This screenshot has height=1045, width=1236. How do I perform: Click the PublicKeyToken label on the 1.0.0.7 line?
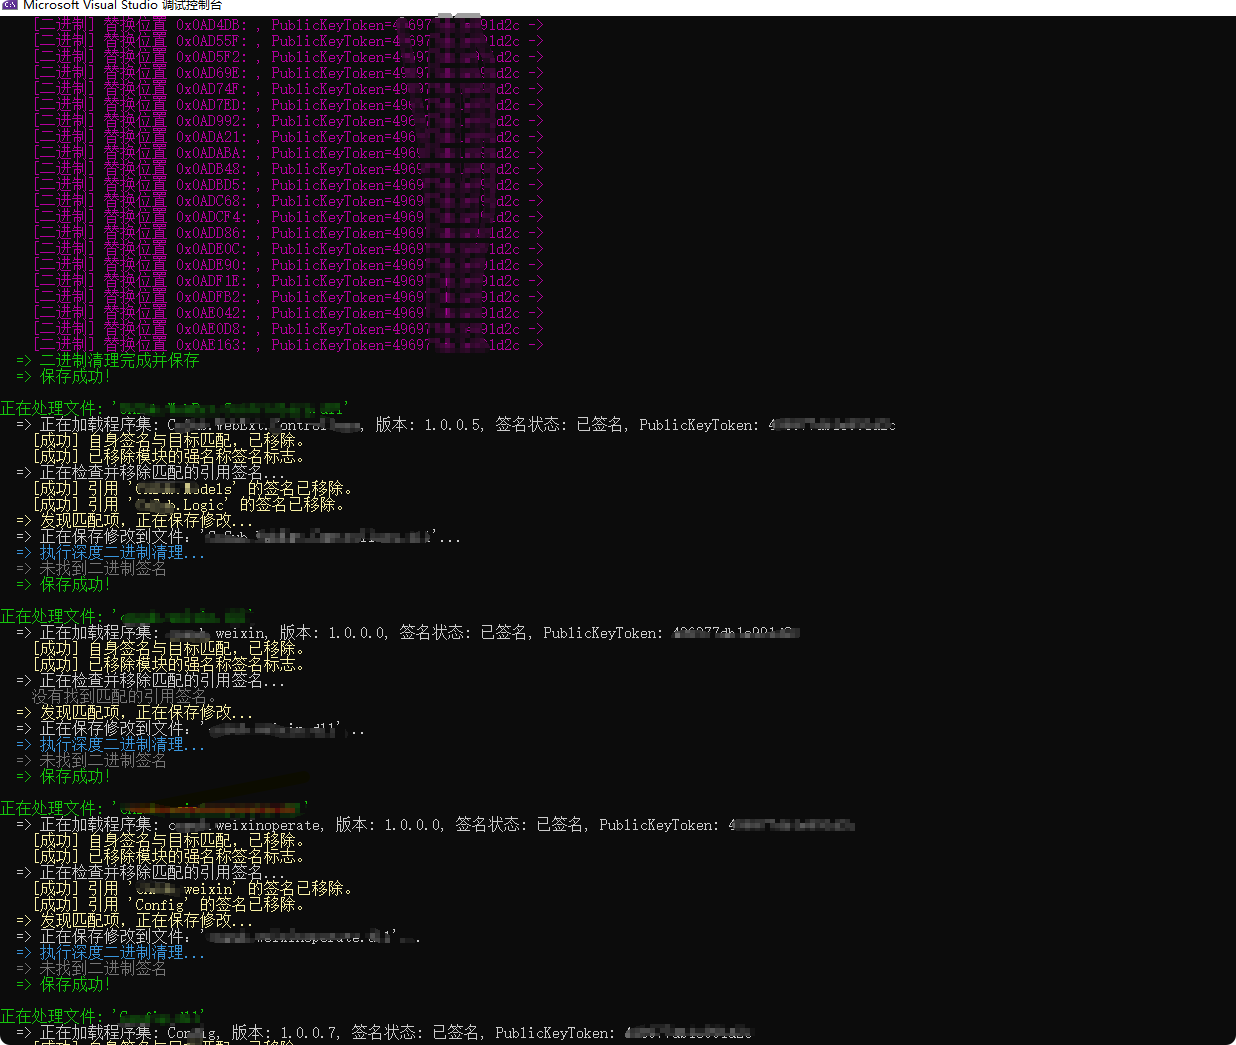(x=554, y=1033)
